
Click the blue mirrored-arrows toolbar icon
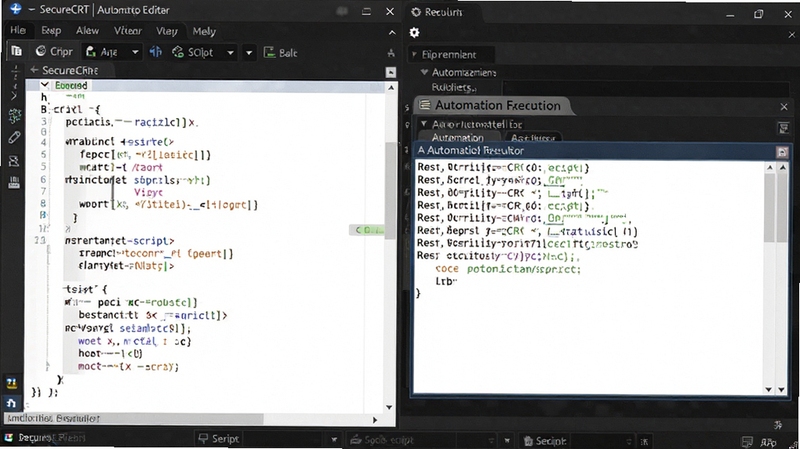click(x=156, y=52)
